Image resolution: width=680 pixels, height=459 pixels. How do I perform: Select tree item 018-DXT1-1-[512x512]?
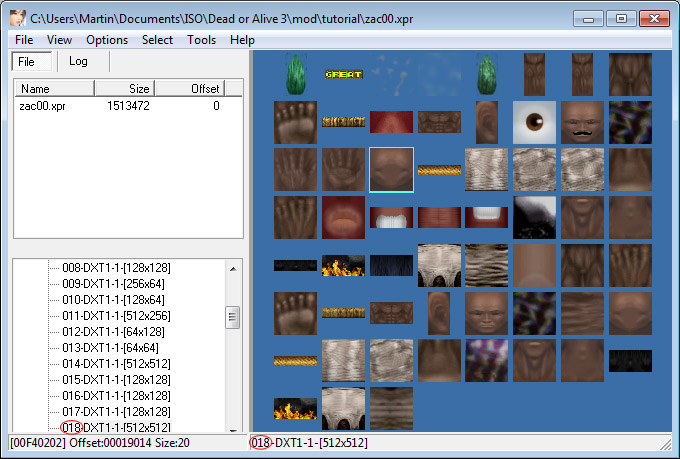116,427
